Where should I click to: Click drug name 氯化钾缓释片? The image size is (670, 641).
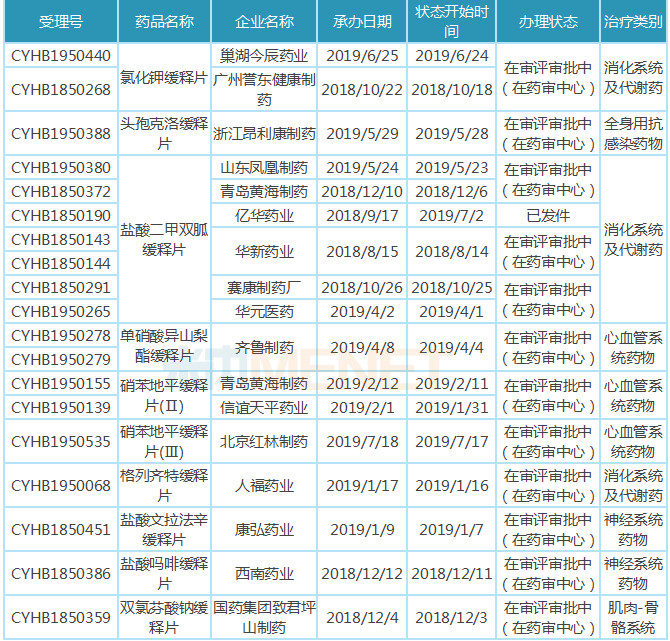pyautogui.click(x=164, y=77)
